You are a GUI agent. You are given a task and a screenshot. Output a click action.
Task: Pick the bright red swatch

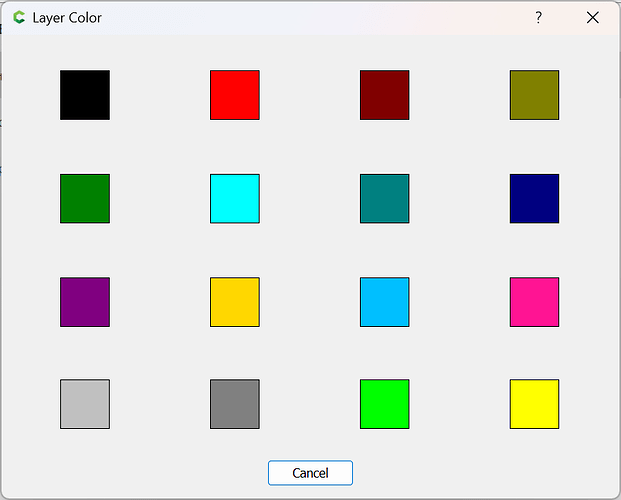click(x=235, y=95)
